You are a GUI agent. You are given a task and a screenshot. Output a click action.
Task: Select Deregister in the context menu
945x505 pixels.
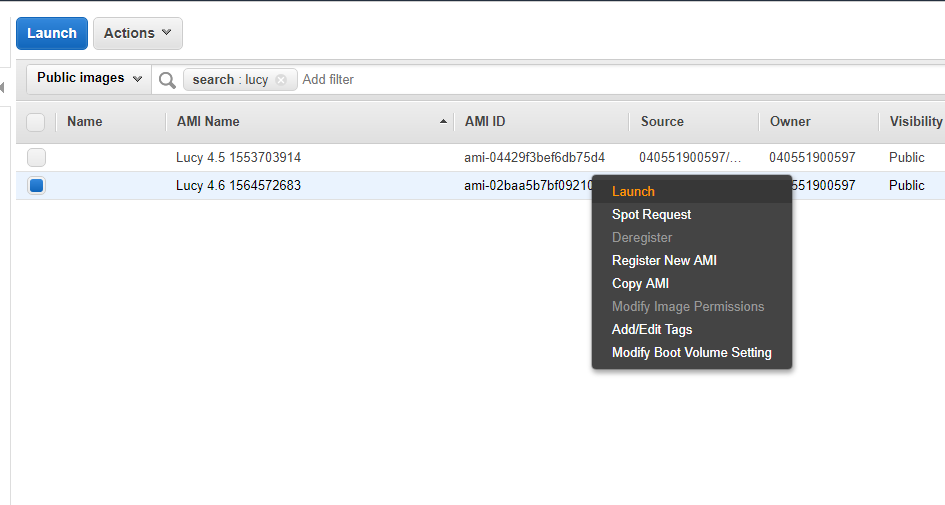[692, 237]
